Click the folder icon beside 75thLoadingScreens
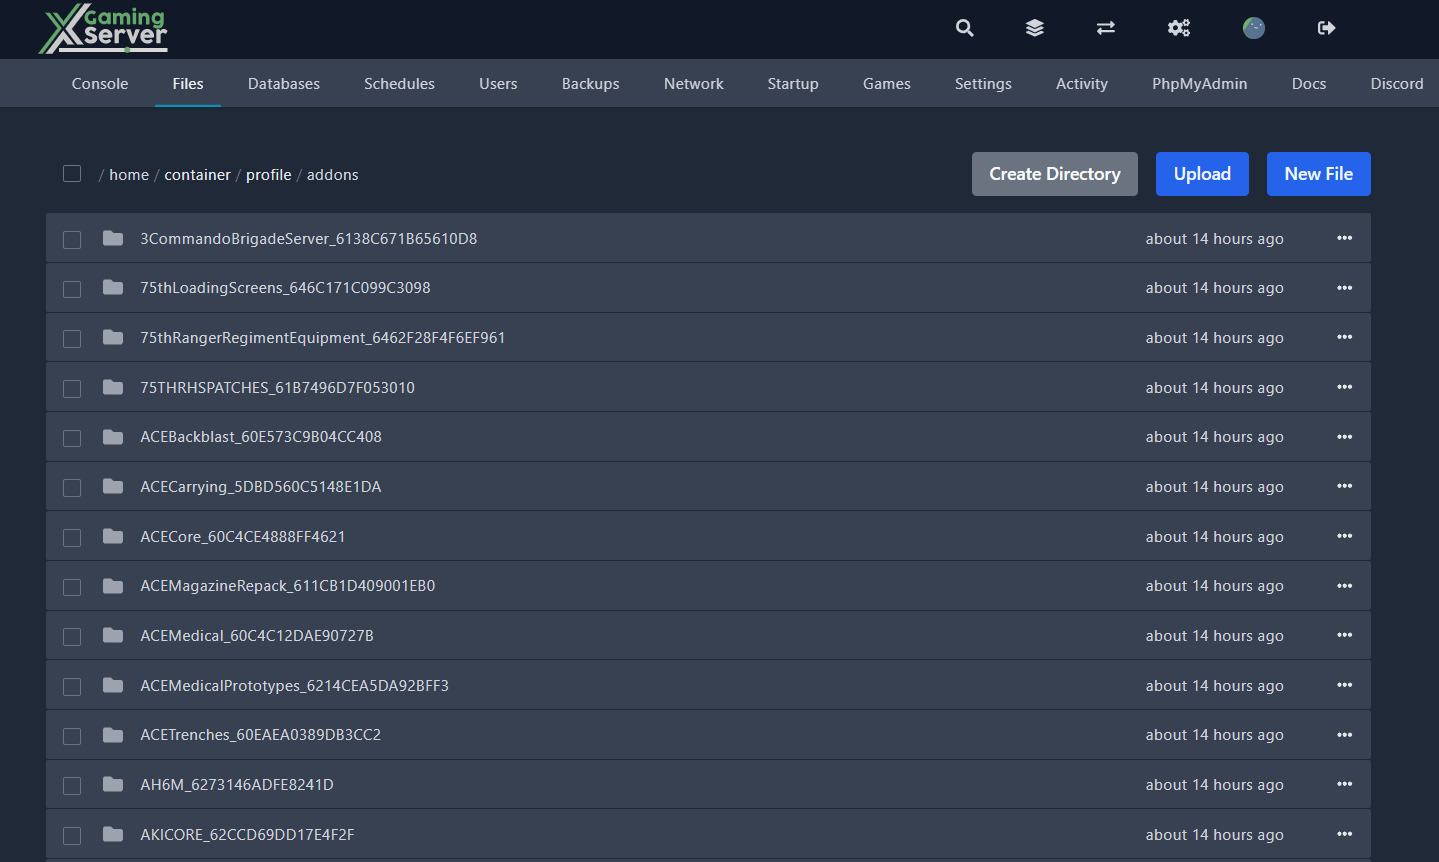 [x=112, y=288]
